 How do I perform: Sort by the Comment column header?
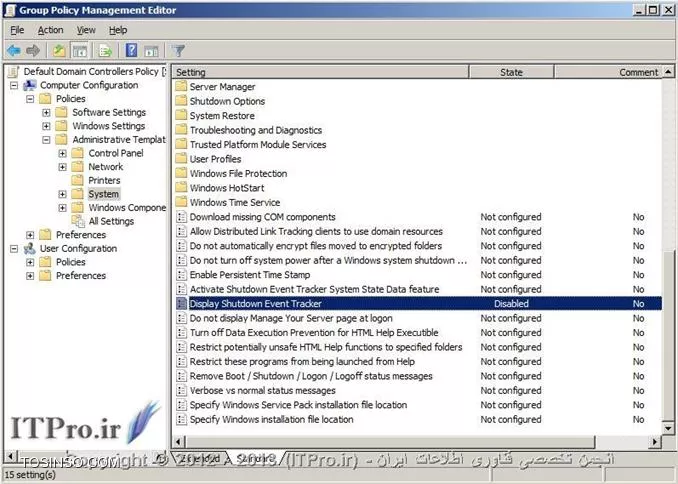coord(608,72)
